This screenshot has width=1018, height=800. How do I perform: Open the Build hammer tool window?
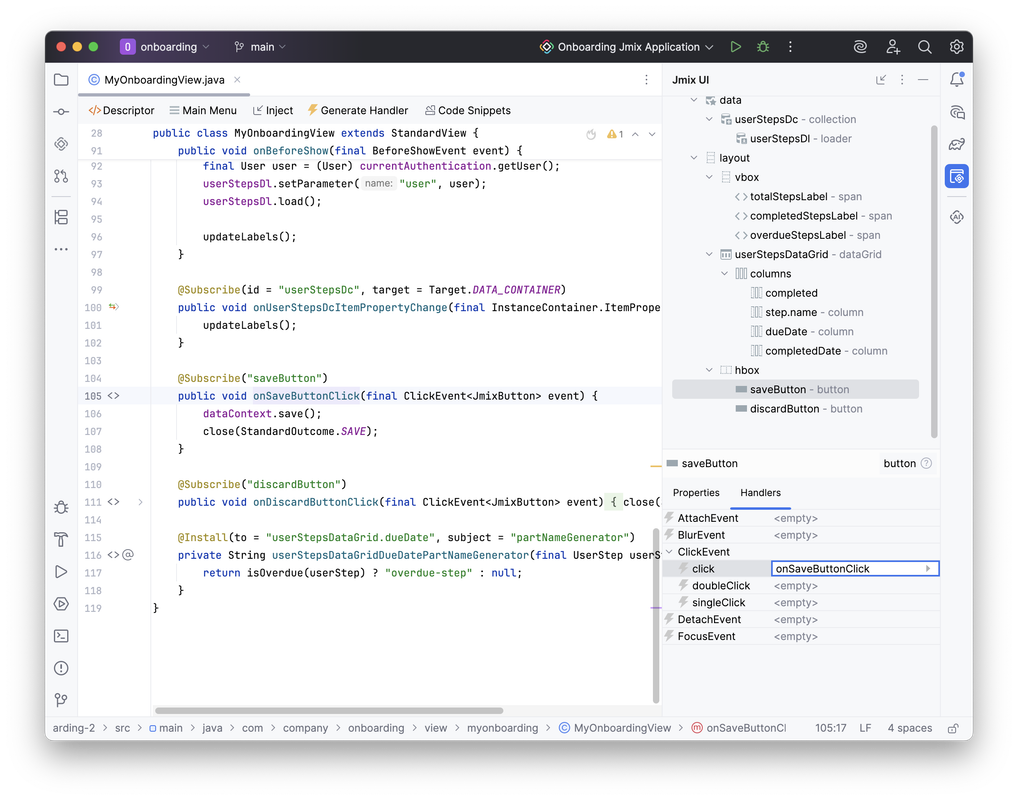click(x=61, y=540)
